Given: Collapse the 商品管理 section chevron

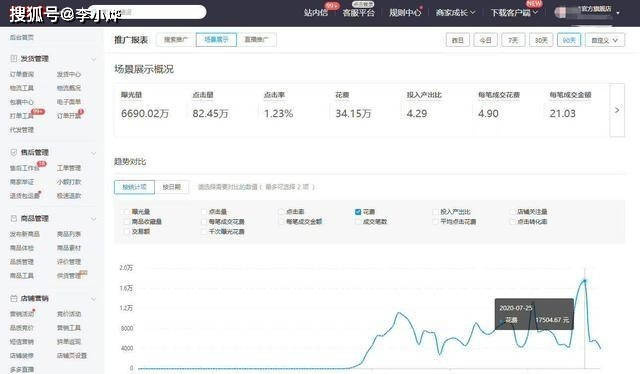Looking at the screenshot, I should click(93, 219).
